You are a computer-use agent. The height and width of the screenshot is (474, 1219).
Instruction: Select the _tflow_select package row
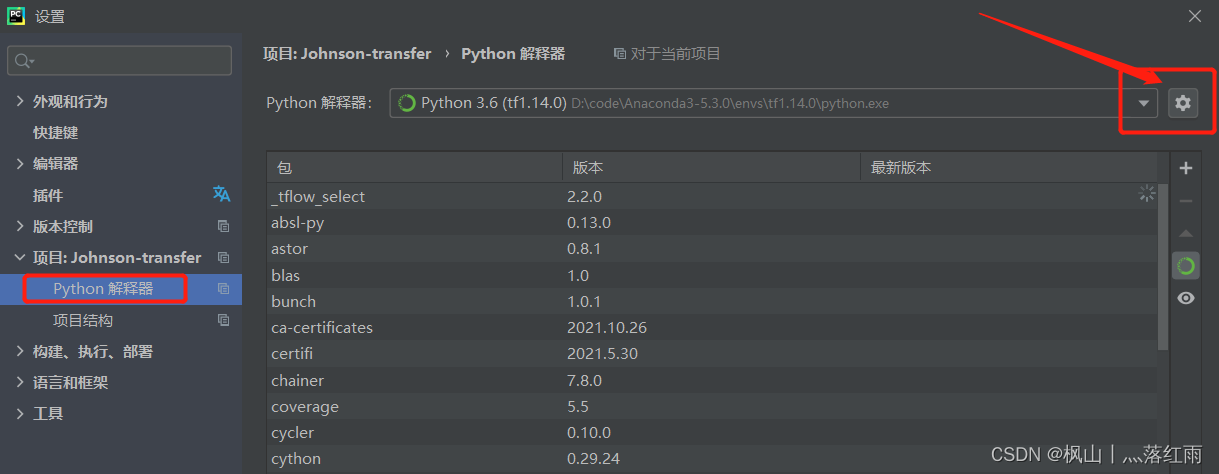point(712,197)
